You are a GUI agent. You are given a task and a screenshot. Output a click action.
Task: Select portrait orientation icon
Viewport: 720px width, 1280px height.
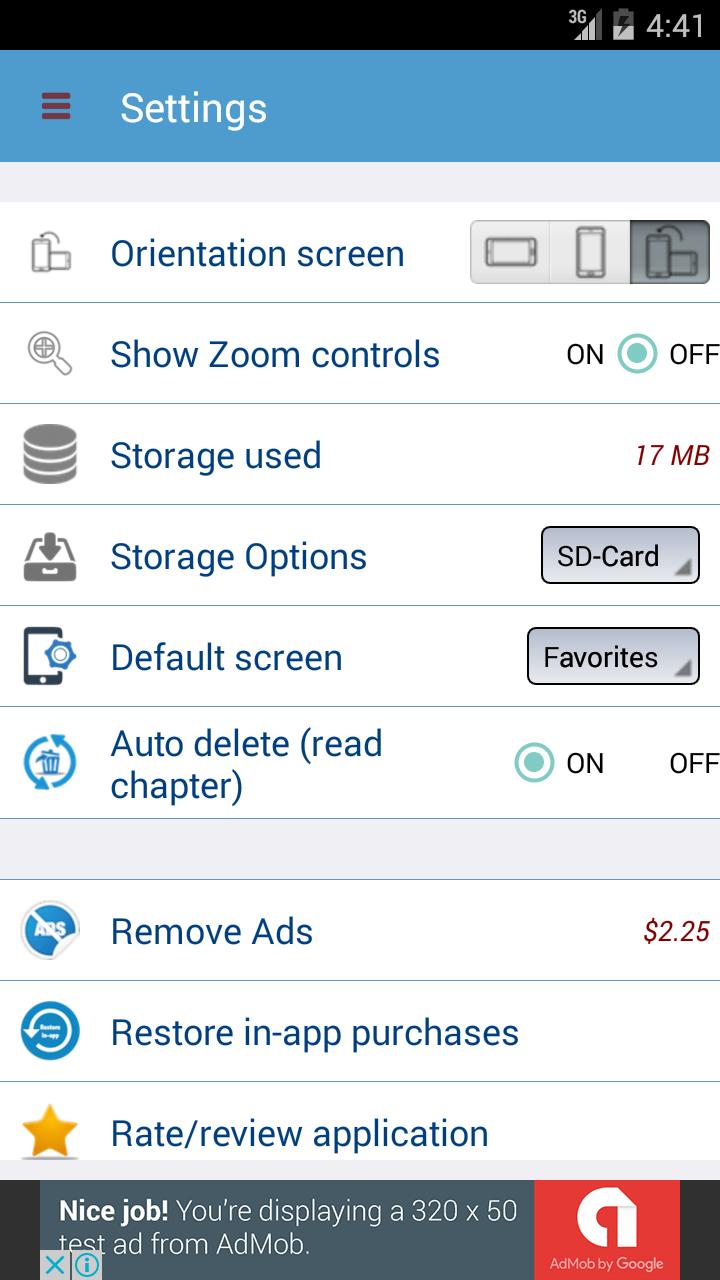point(591,252)
